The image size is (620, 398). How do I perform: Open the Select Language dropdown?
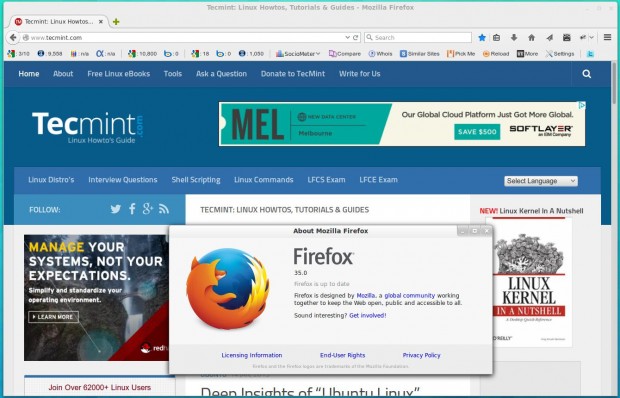pyautogui.click(x=541, y=181)
